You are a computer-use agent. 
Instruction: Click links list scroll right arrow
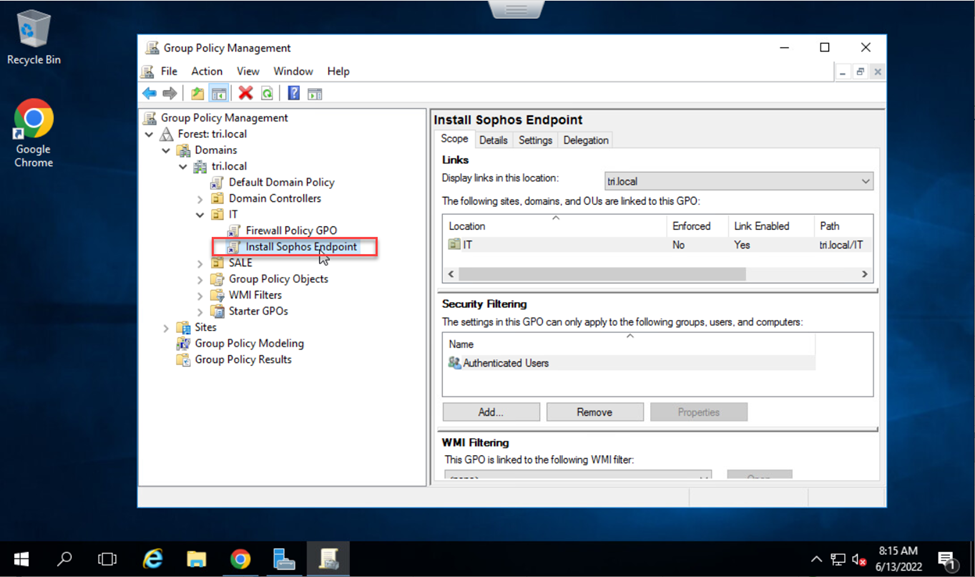click(x=864, y=274)
